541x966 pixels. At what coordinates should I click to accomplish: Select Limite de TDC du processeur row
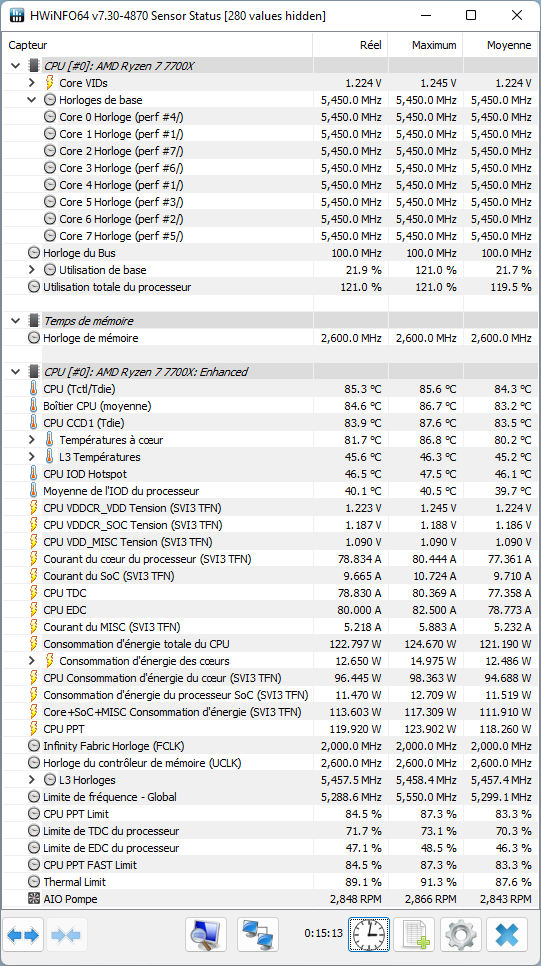(x=270, y=831)
